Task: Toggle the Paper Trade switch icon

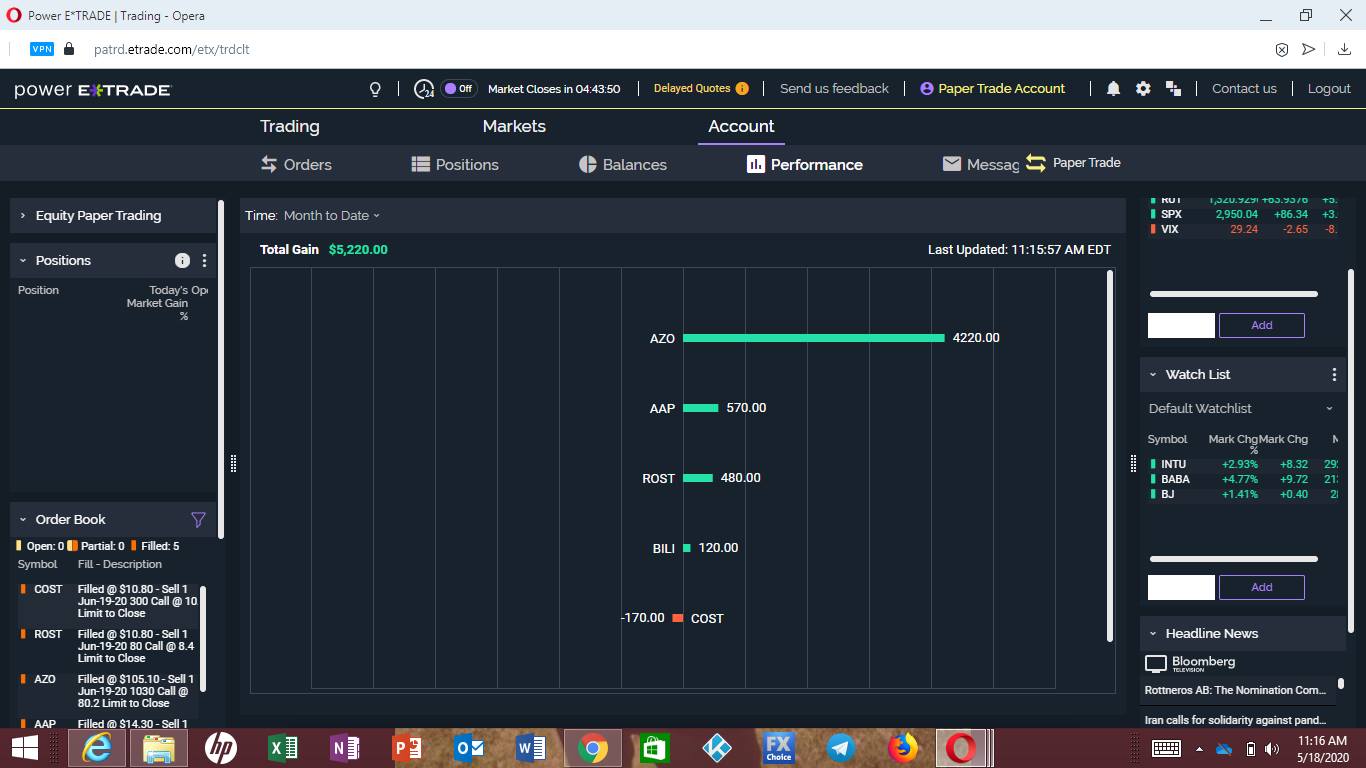Action: click(1035, 163)
